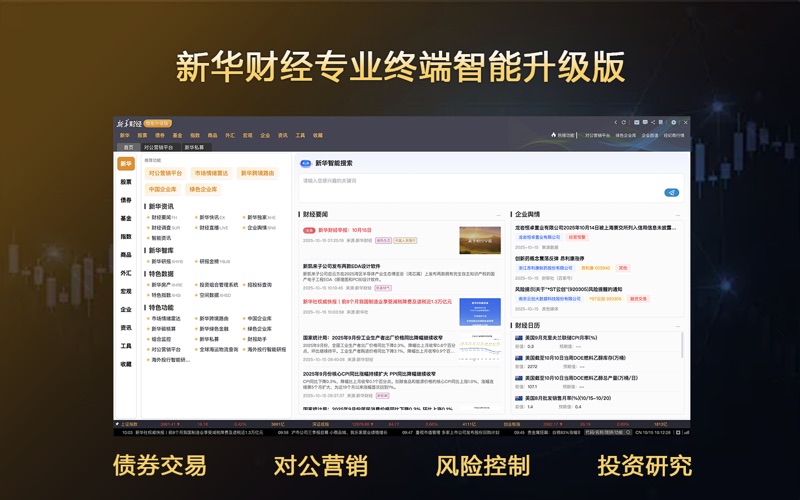Open 招投标查询 link
This screenshot has height=500, width=800.
tap(259, 285)
